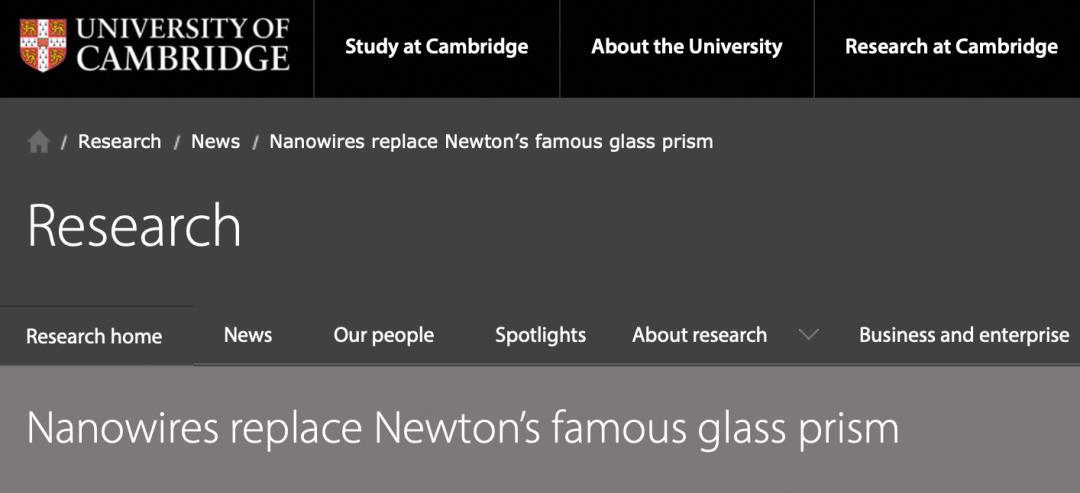
Task: Open the About the University menu
Action: 686,47
